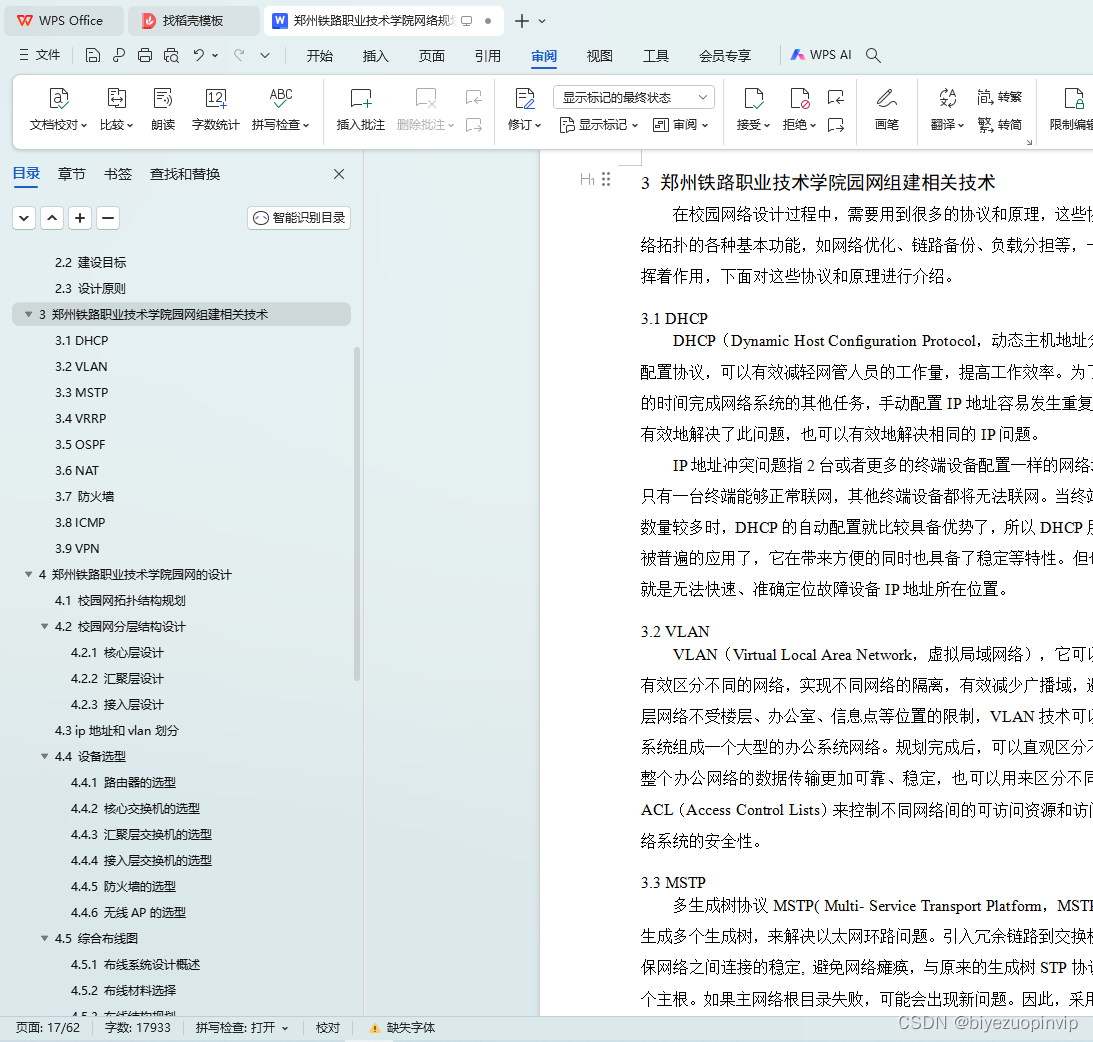Open the 引用 ribbon tab
This screenshot has width=1093, height=1042.
[487, 56]
